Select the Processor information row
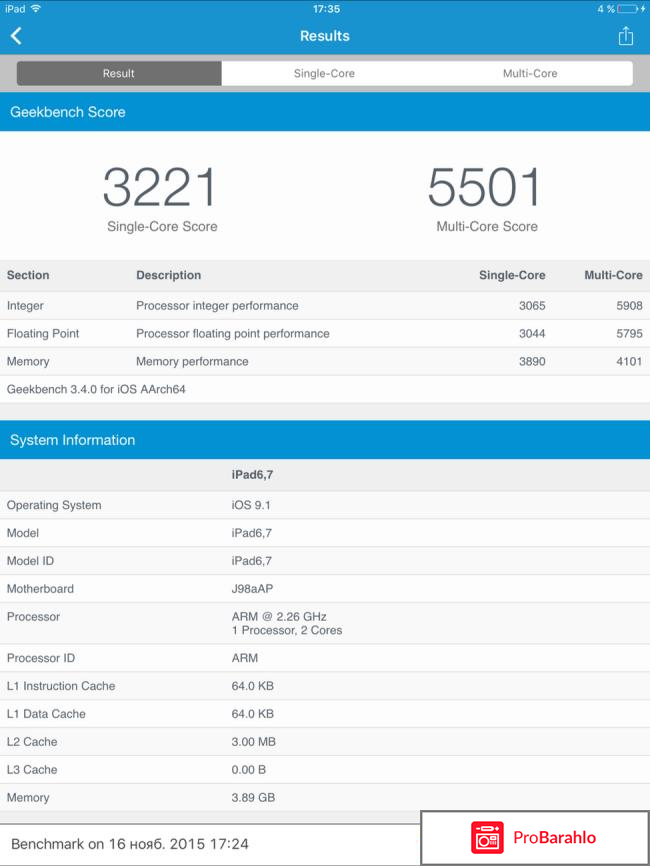The width and height of the screenshot is (650, 866). pyautogui.click(x=324, y=623)
